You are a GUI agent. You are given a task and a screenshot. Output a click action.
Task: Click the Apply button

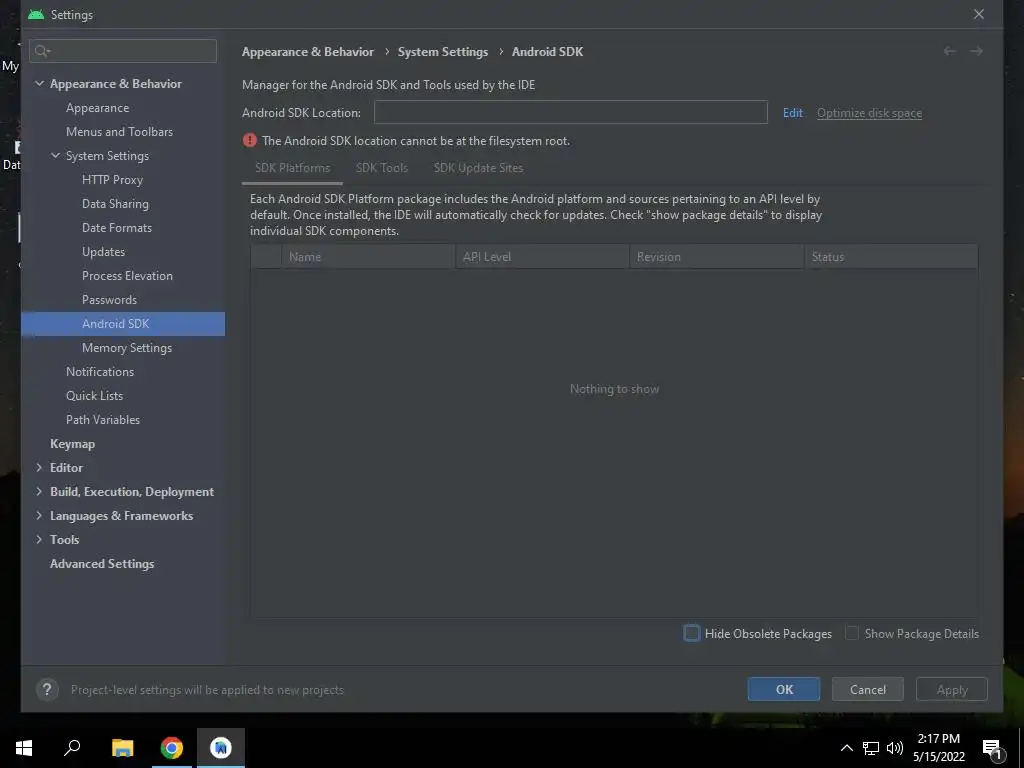(x=952, y=689)
